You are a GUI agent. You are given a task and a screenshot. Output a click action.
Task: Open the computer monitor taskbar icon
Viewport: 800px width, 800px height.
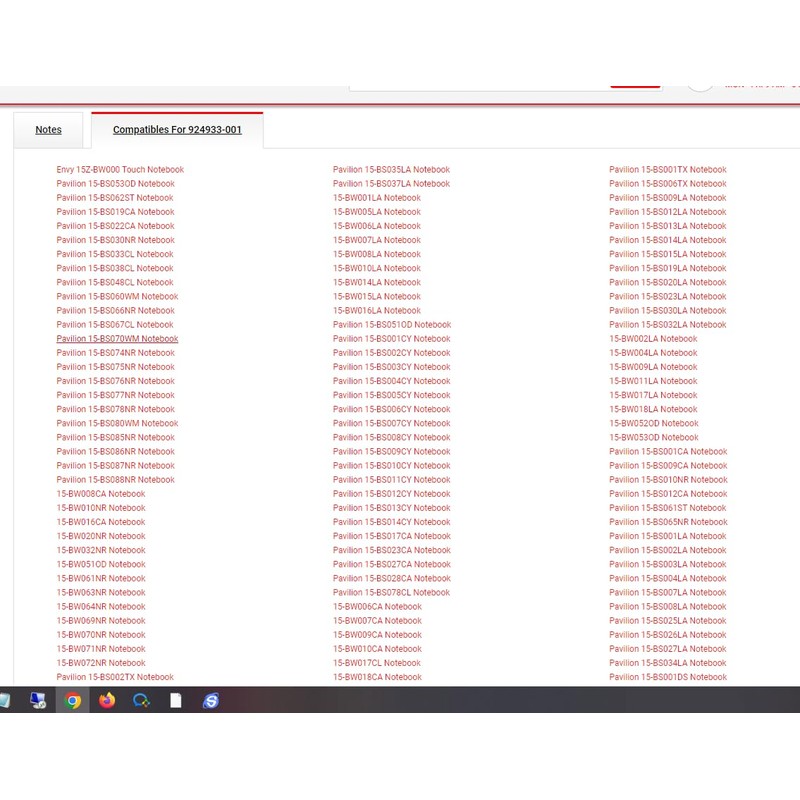(x=38, y=700)
